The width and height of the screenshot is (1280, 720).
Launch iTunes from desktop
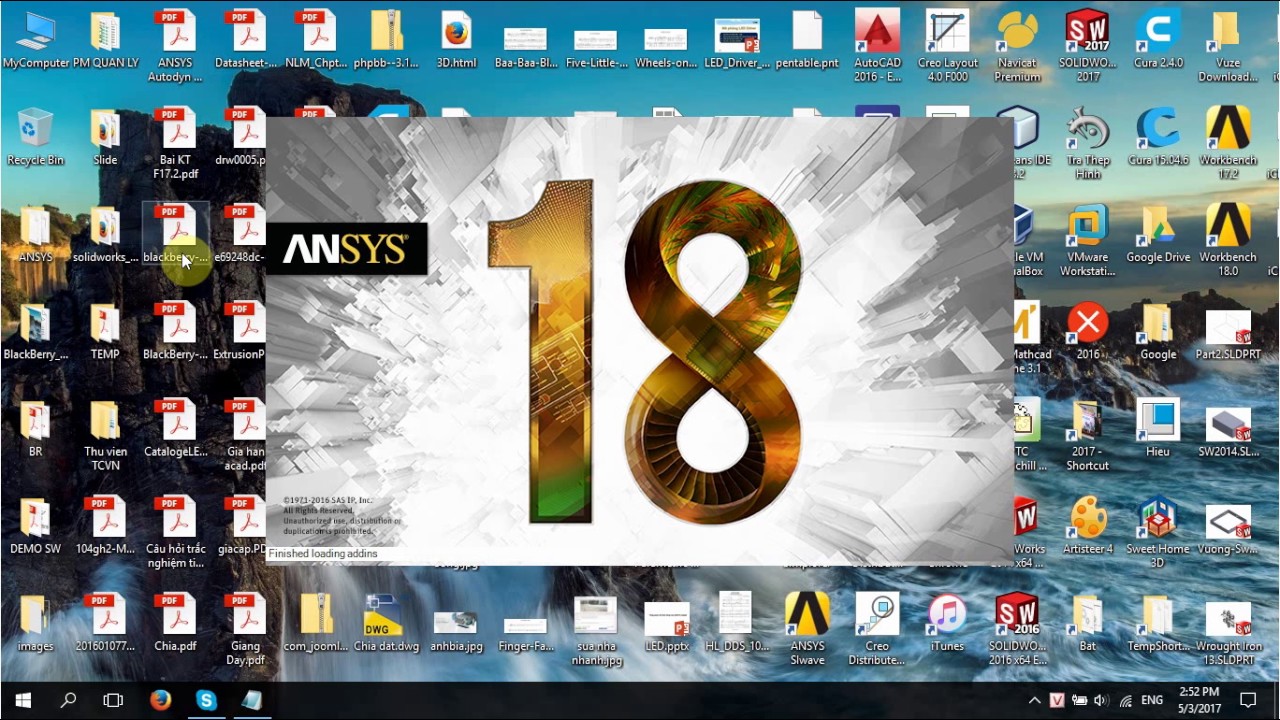[x=947, y=622]
